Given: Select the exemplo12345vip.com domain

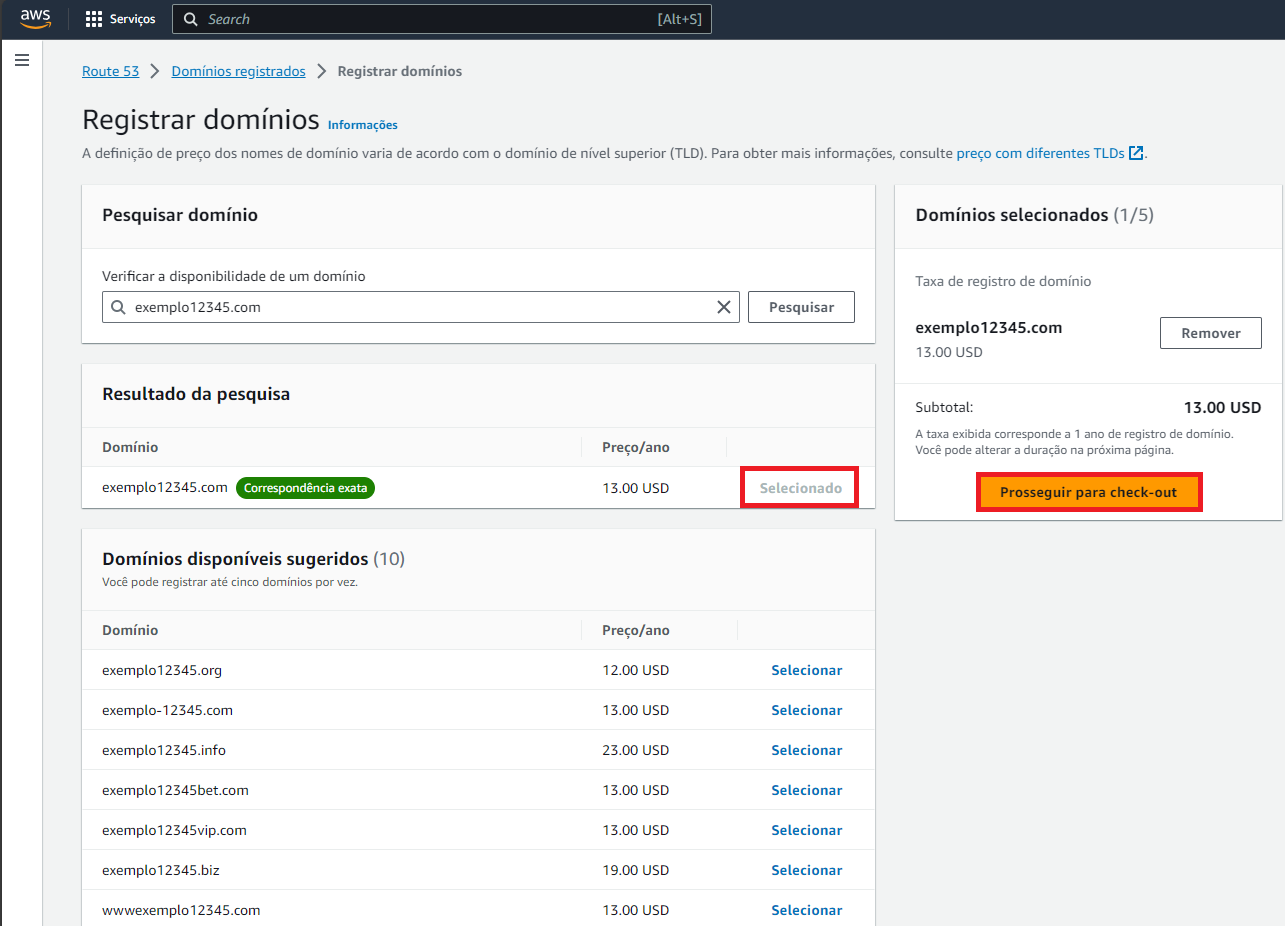Looking at the screenshot, I should pyautogui.click(x=806, y=830).
